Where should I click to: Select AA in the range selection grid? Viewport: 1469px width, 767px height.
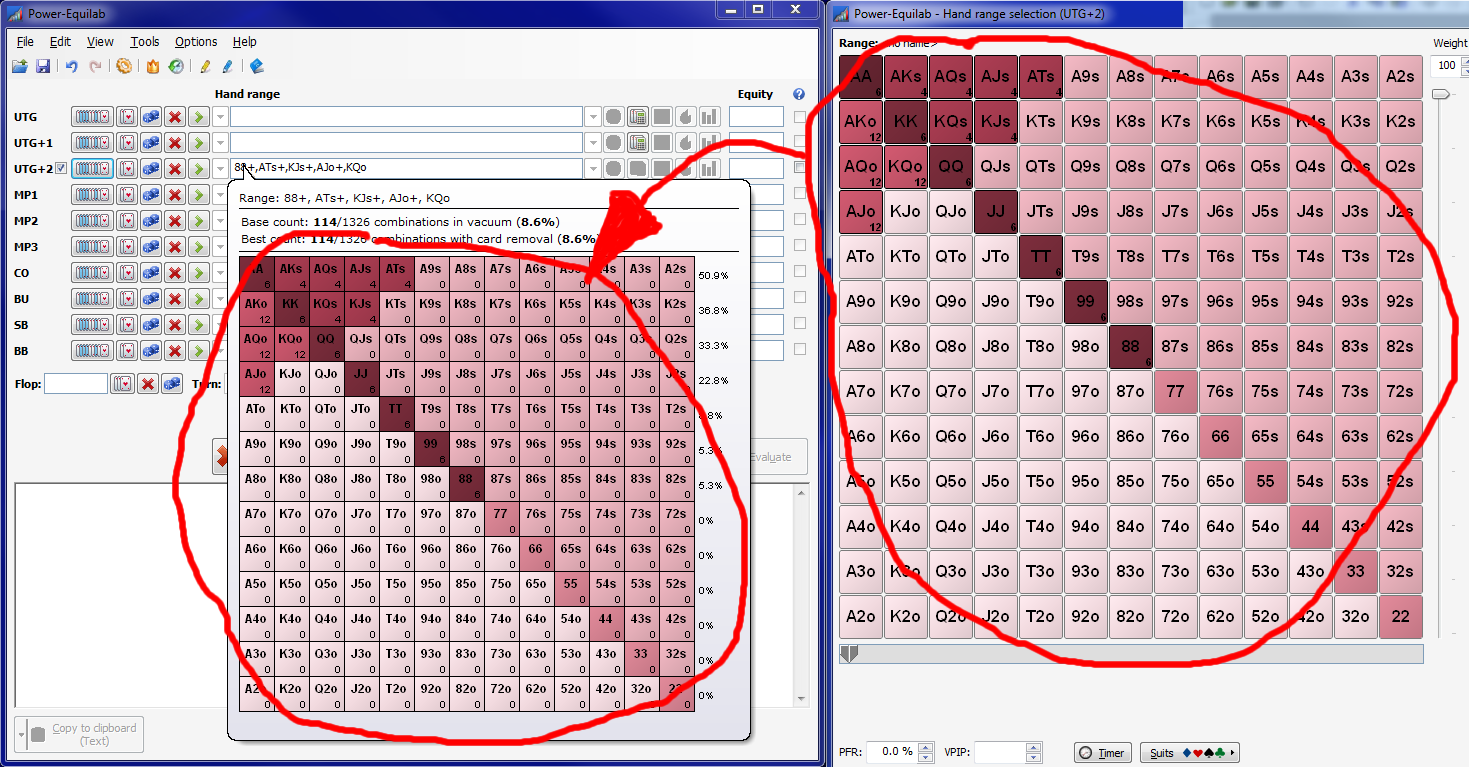click(x=861, y=76)
